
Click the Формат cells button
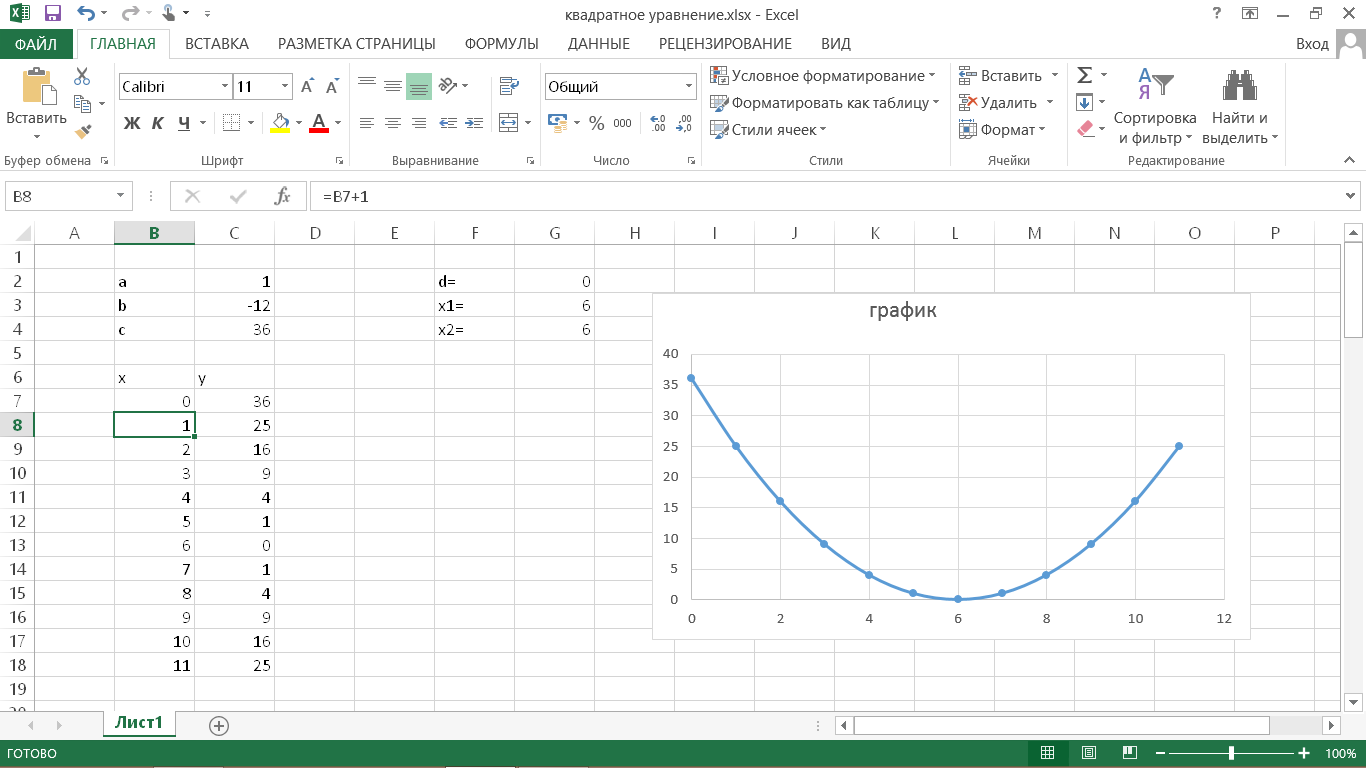(1001, 129)
